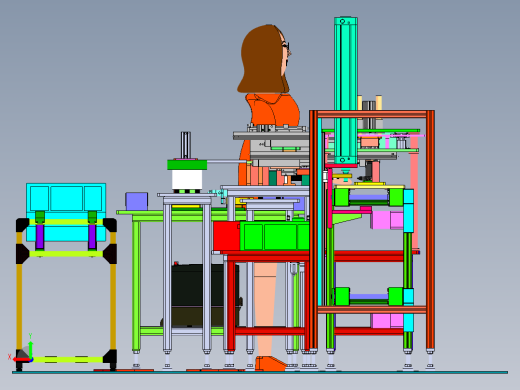
Task: Select the cyan cabinet on the yellow cart
Action: 66,212
